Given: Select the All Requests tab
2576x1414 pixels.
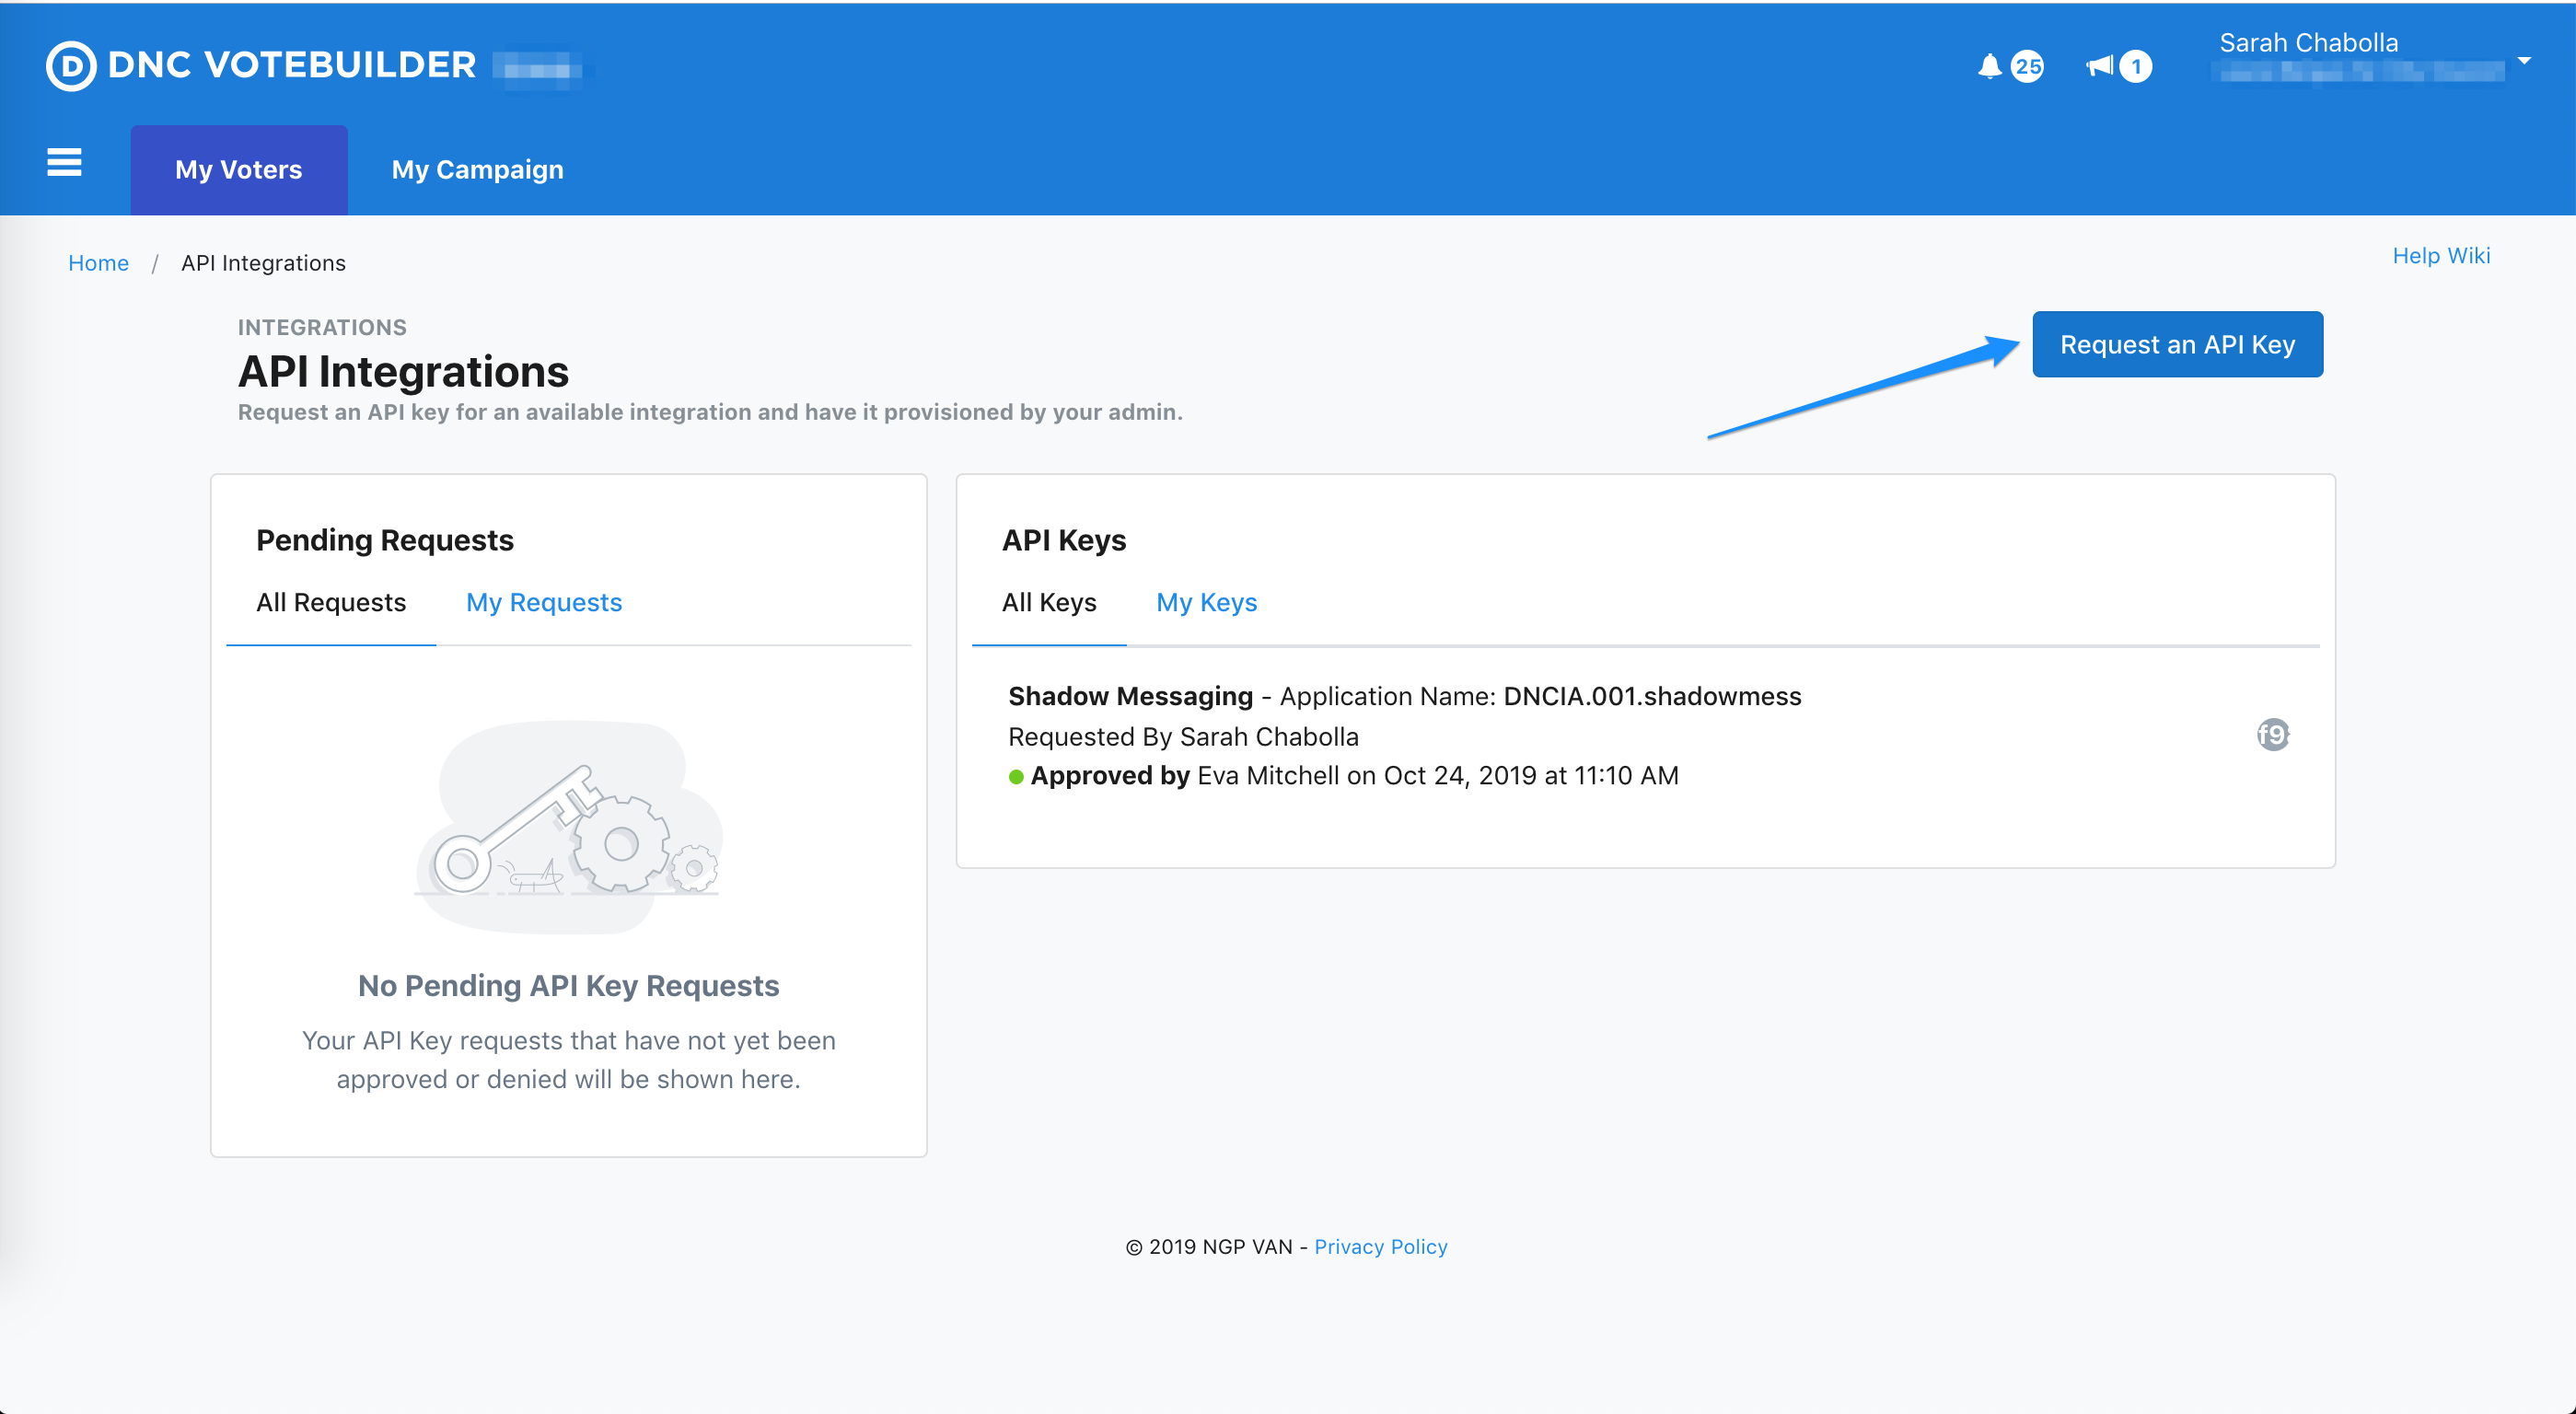Looking at the screenshot, I should pos(331,602).
